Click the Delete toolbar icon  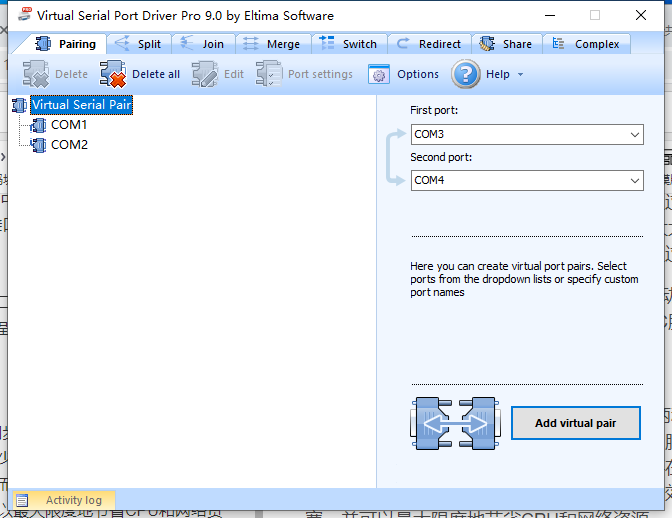tap(36, 74)
